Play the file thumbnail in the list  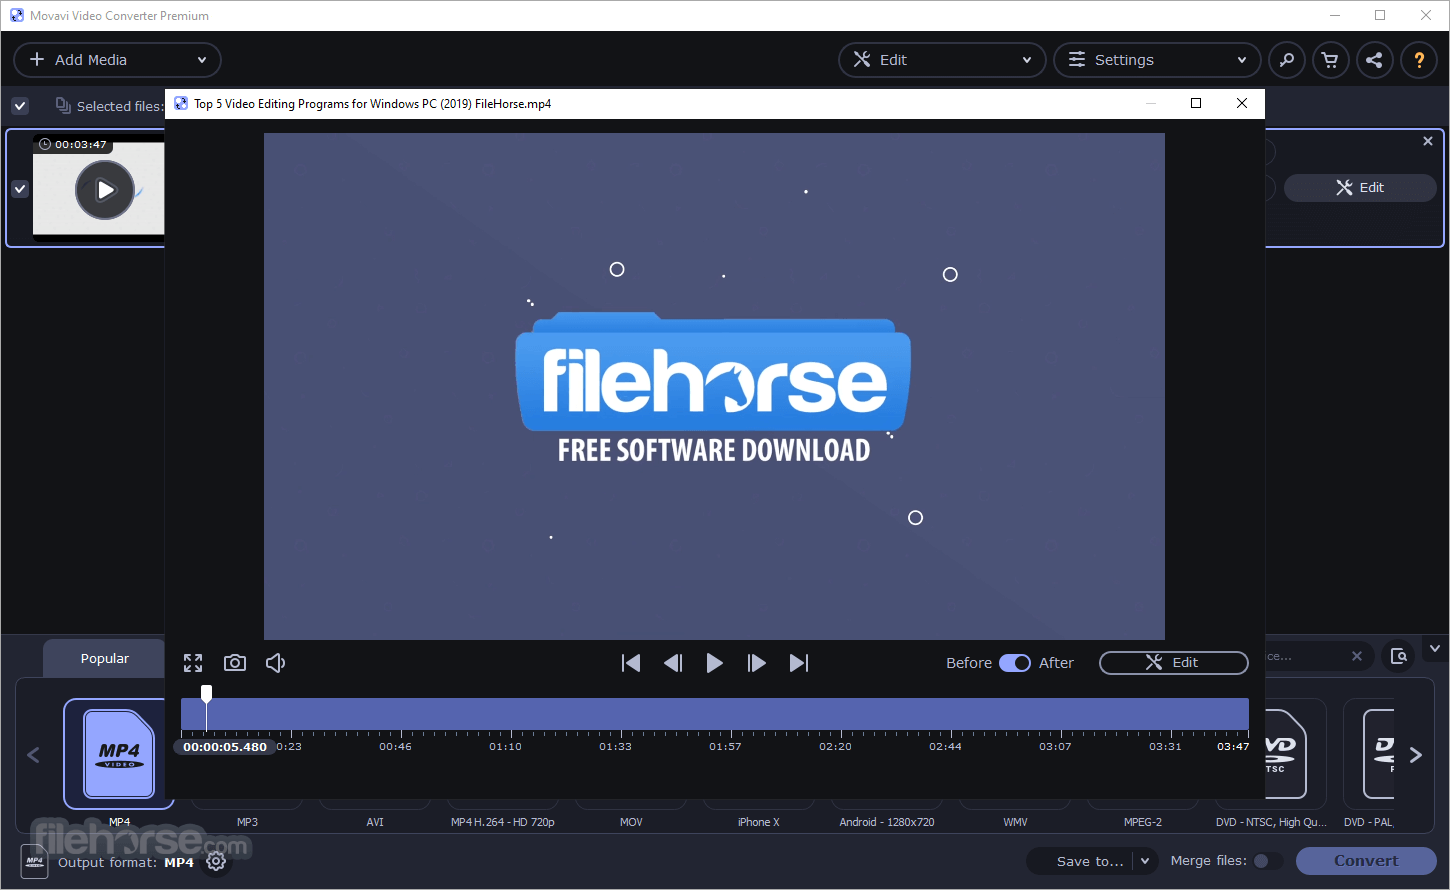coord(105,190)
